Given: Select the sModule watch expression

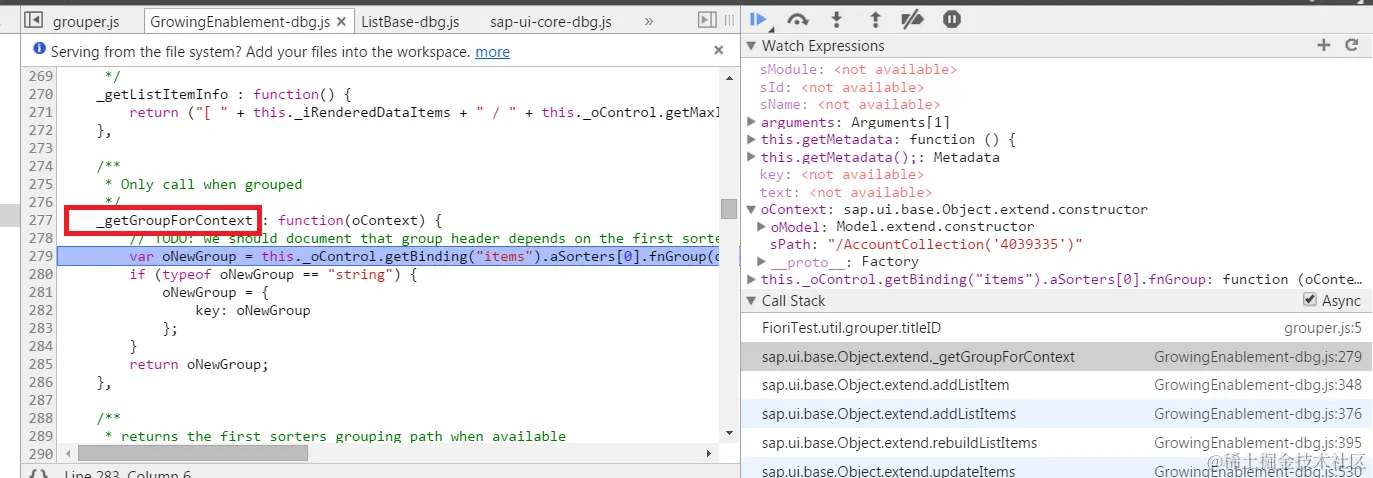Looking at the screenshot, I should (x=858, y=70).
